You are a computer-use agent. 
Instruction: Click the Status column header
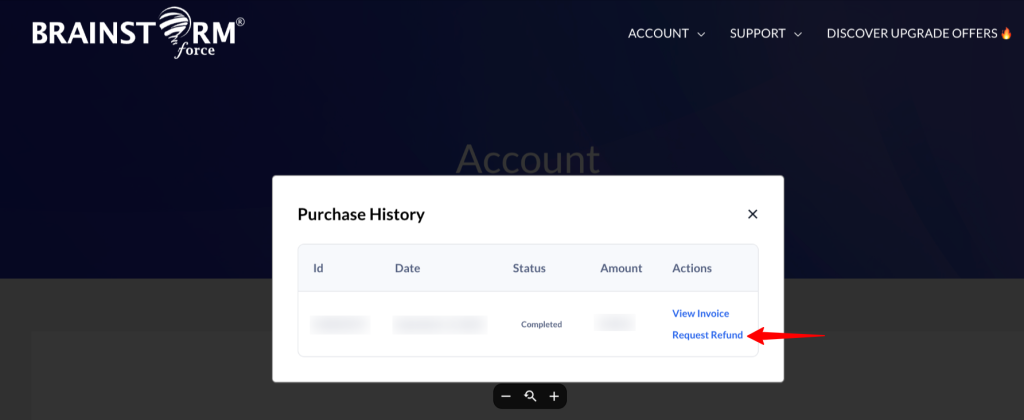(529, 269)
